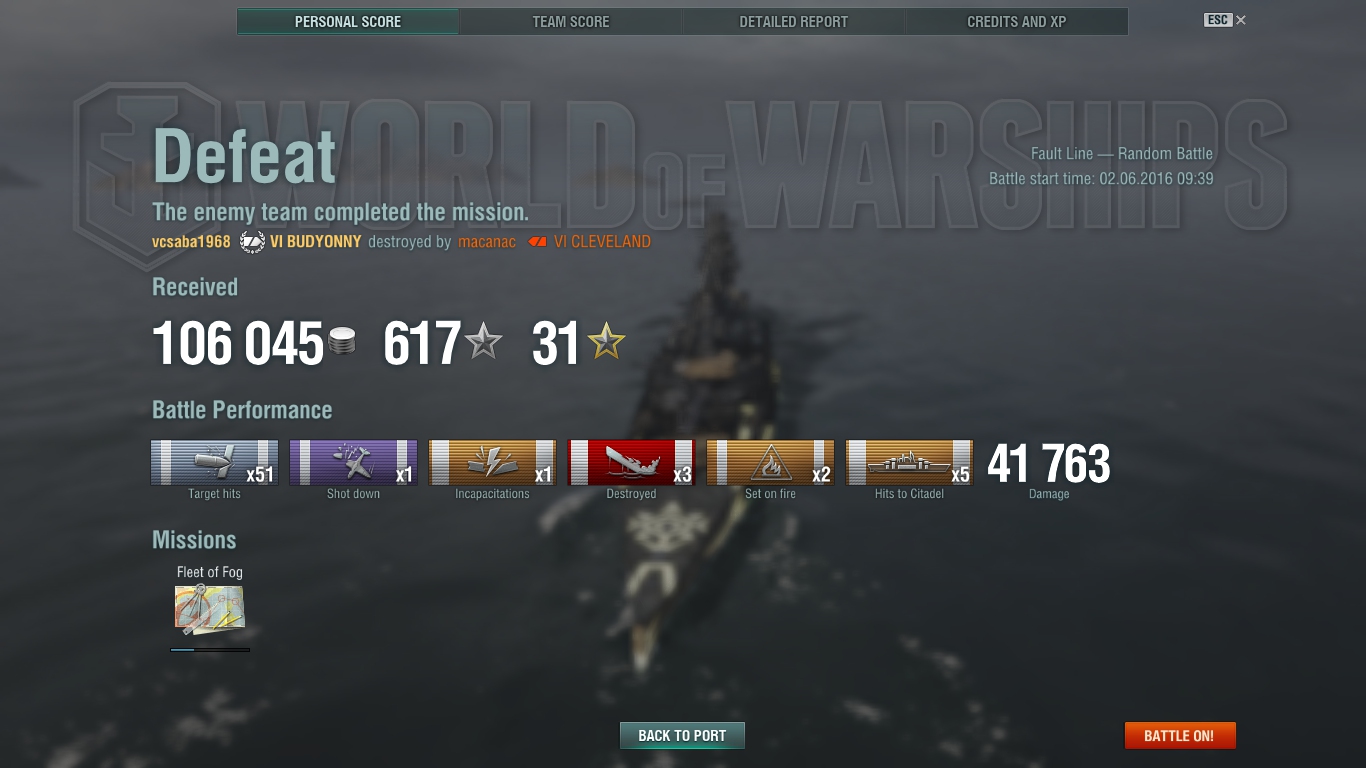Click the gold free XP star

(x=606, y=343)
